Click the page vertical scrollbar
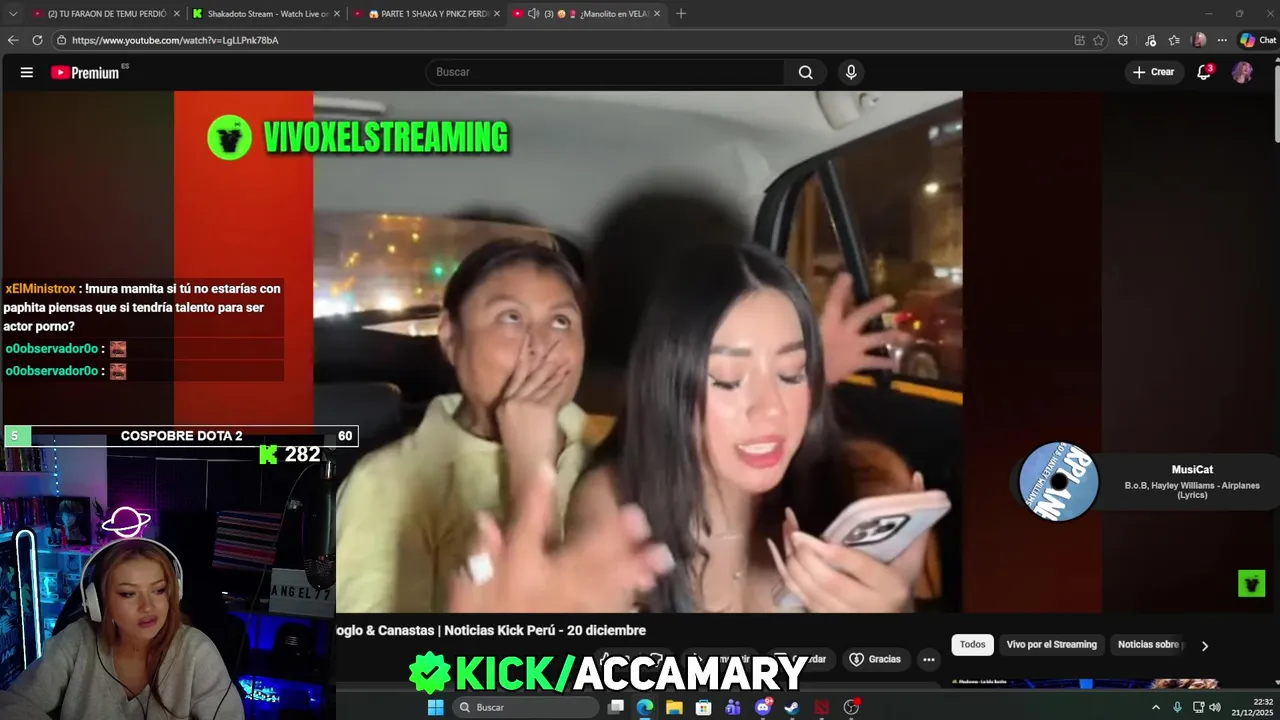 1275,103
